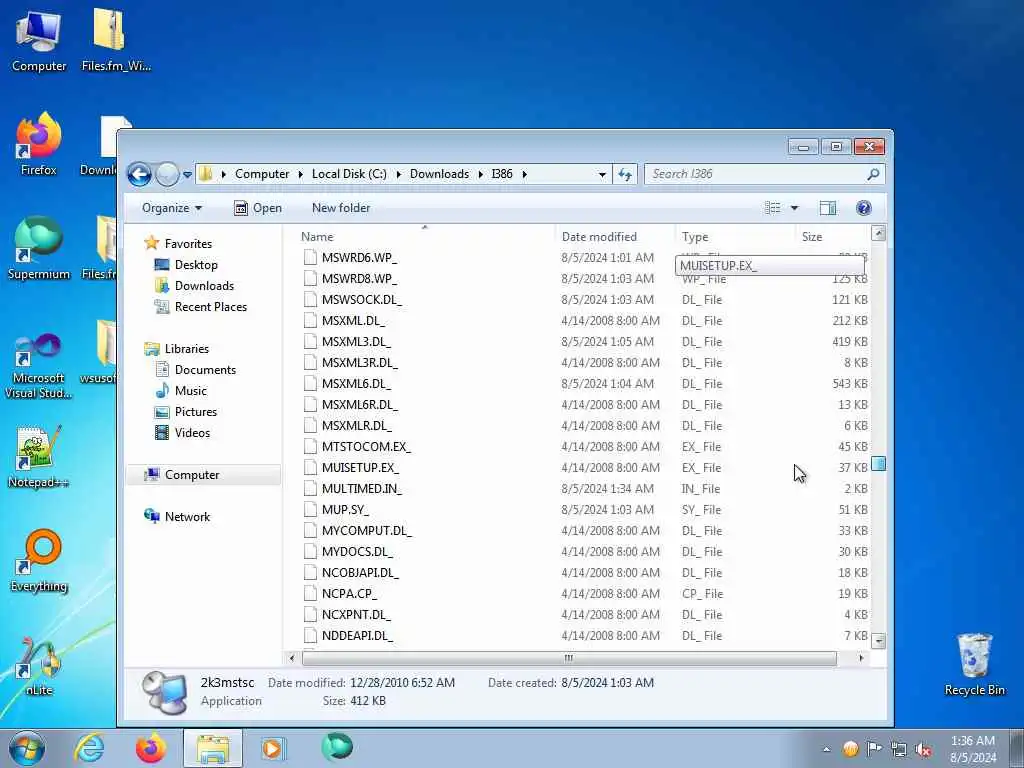Screen dimensions: 1024x768
Task: Launch nLite desktop shortcut
Action: coord(39,665)
